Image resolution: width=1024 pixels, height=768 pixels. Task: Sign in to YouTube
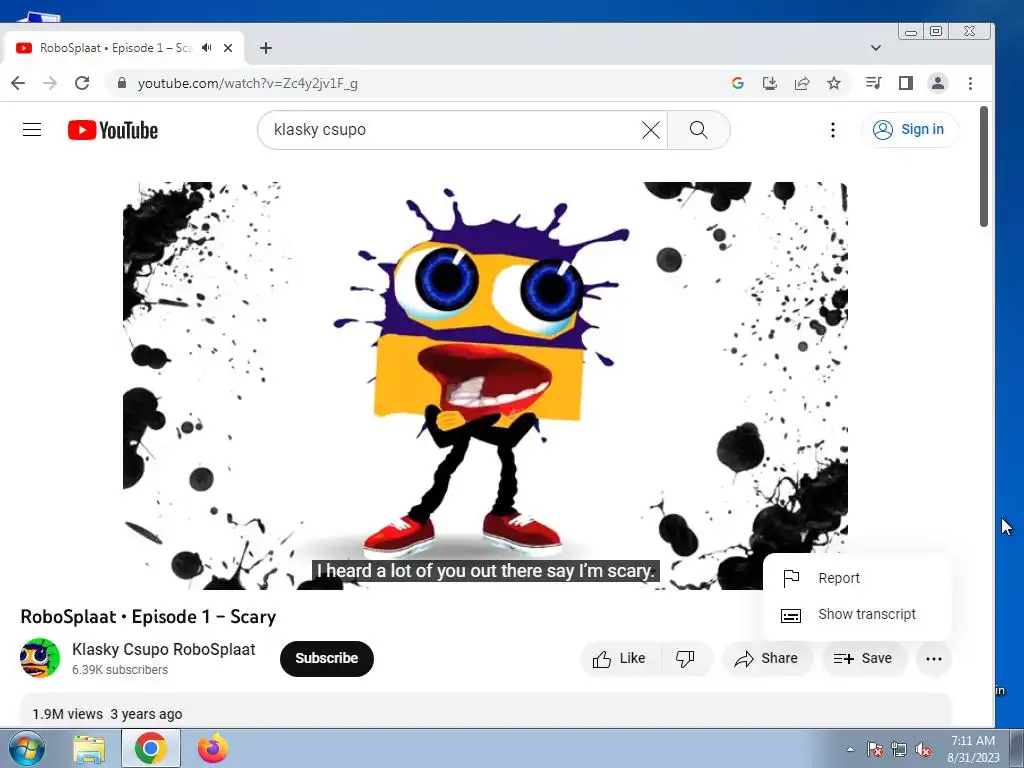click(x=910, y=129)
